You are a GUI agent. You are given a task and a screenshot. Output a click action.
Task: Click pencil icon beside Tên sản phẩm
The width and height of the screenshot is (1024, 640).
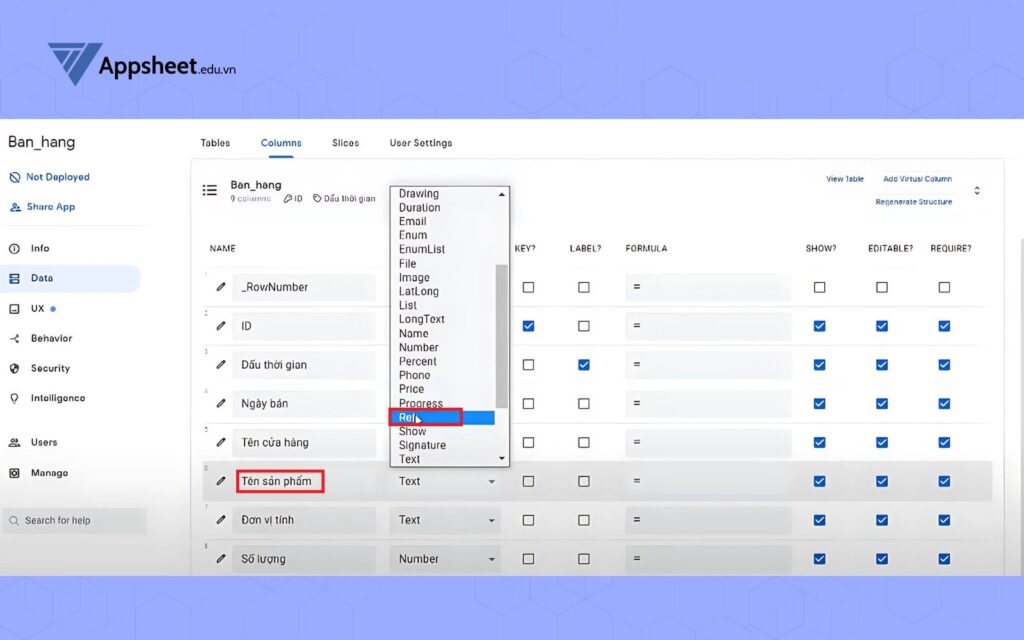(x=221, y=481)
